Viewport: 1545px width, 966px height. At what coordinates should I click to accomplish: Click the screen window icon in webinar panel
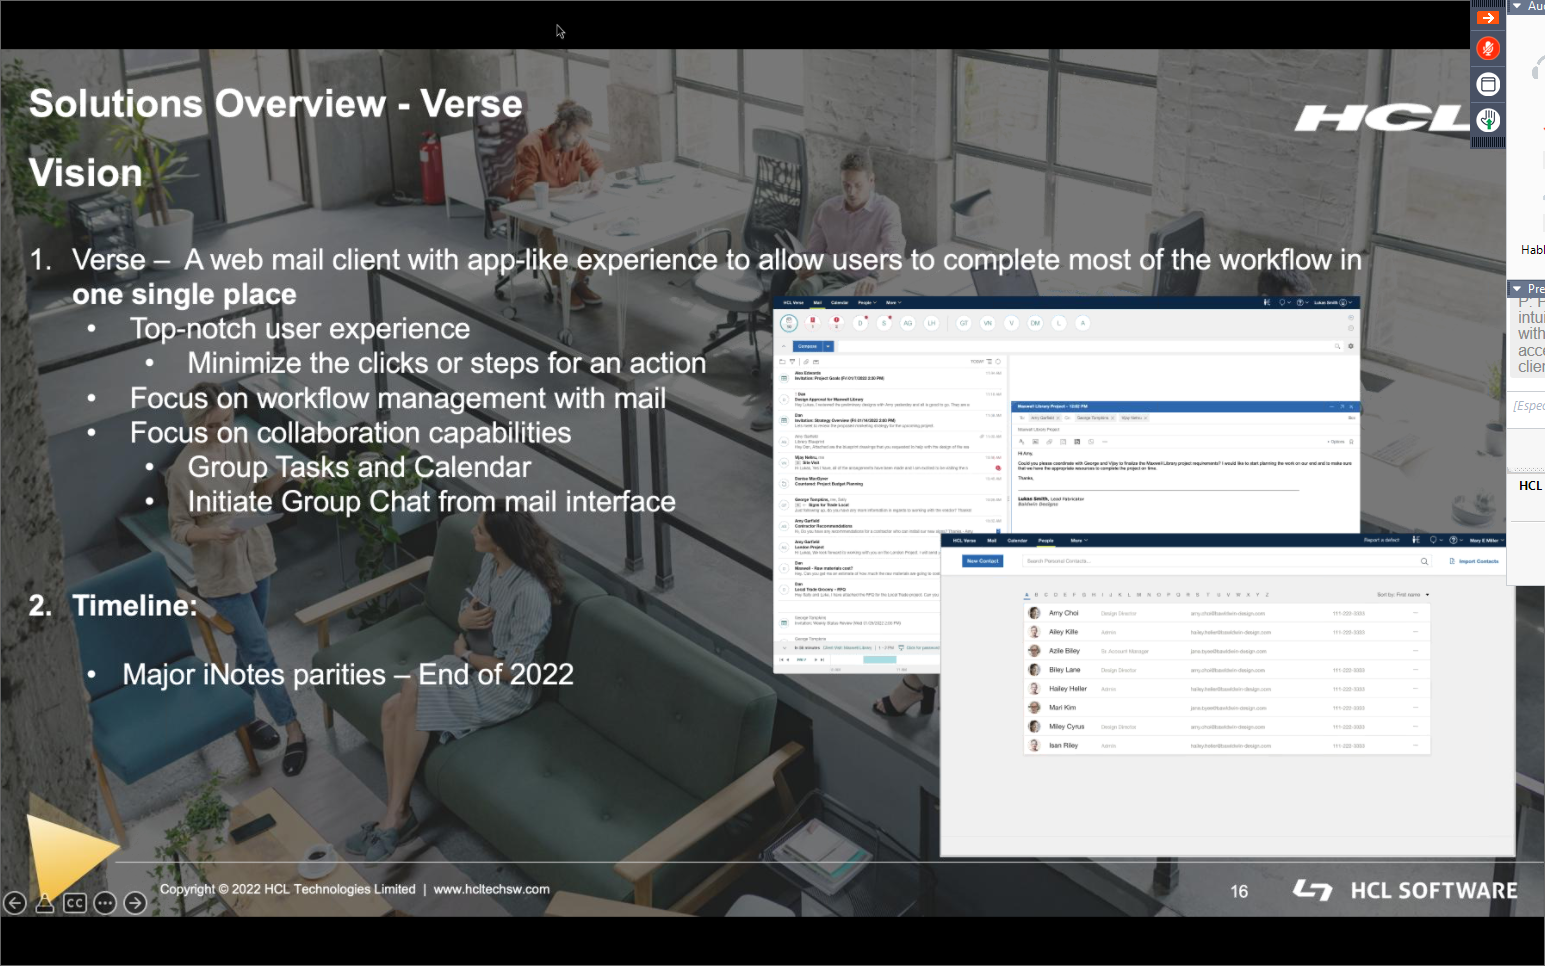[1488, 84]
